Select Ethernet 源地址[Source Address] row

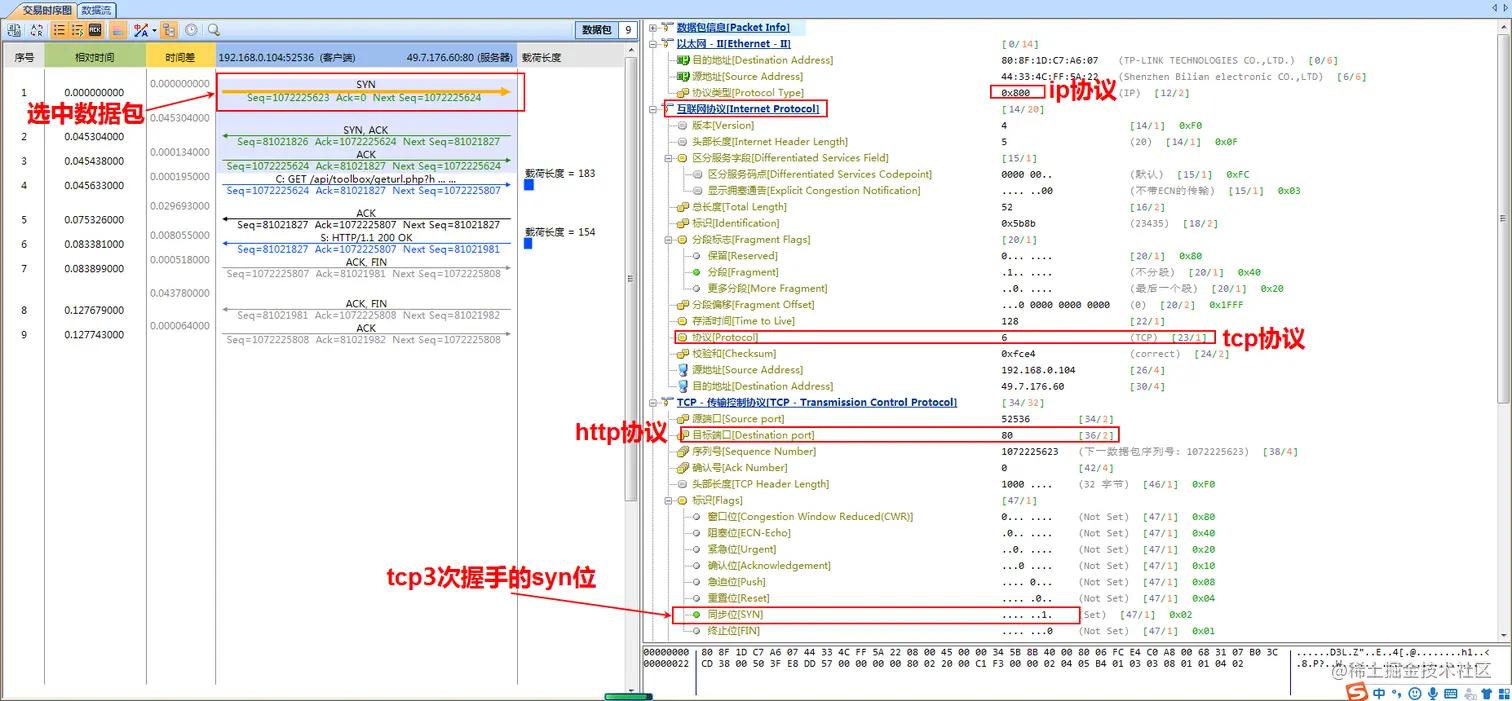click(747, 76)
